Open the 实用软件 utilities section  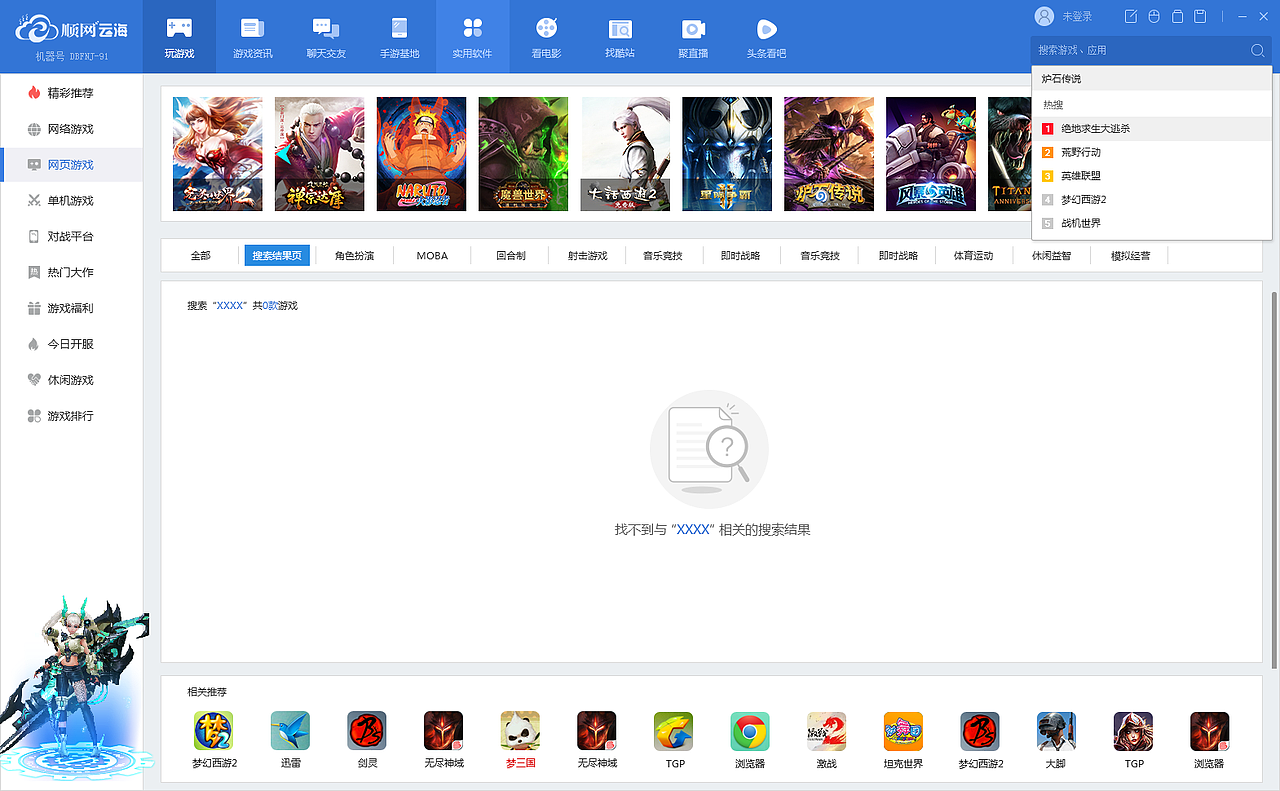pyautogui.click(x=473, y=37)
